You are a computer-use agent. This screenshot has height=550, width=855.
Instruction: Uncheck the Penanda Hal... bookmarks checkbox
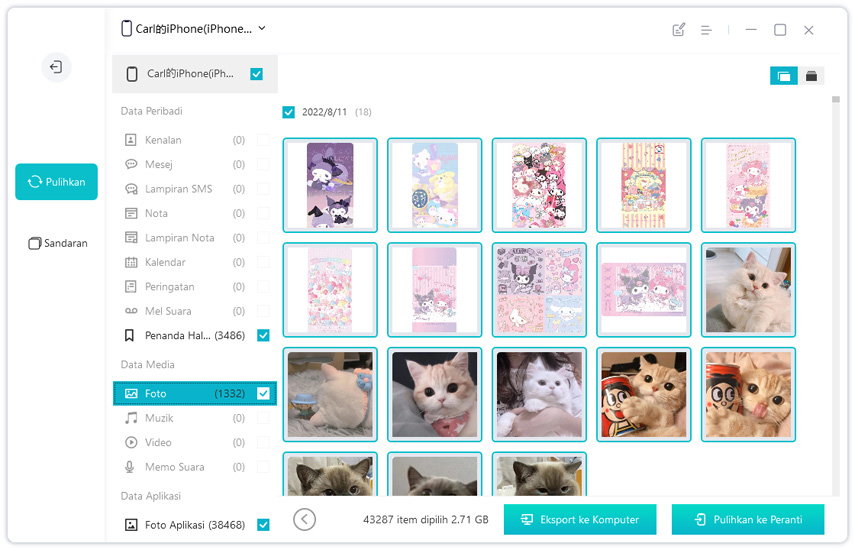click(x=263, y=336)
